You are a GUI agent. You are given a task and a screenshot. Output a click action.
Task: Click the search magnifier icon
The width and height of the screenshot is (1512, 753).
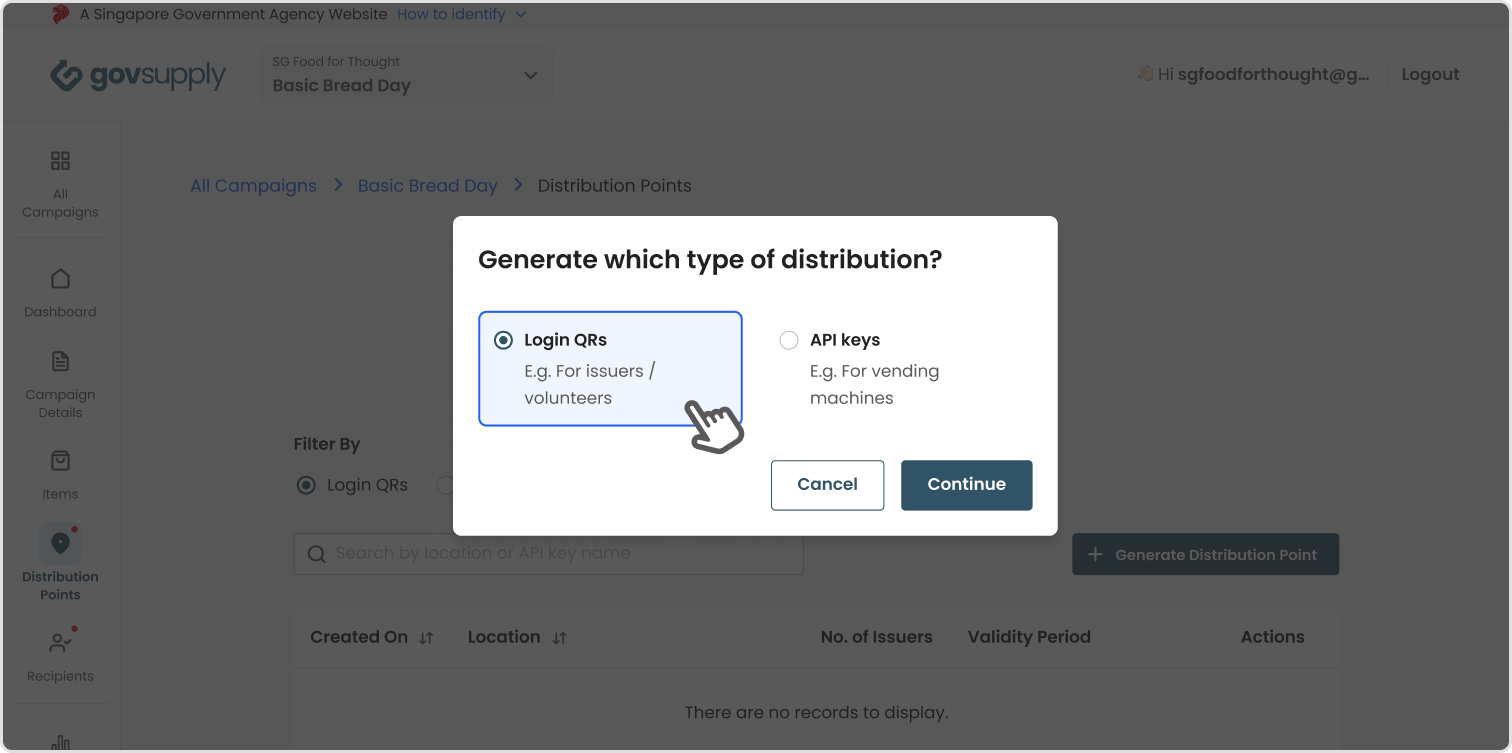(x=316, y=554)
